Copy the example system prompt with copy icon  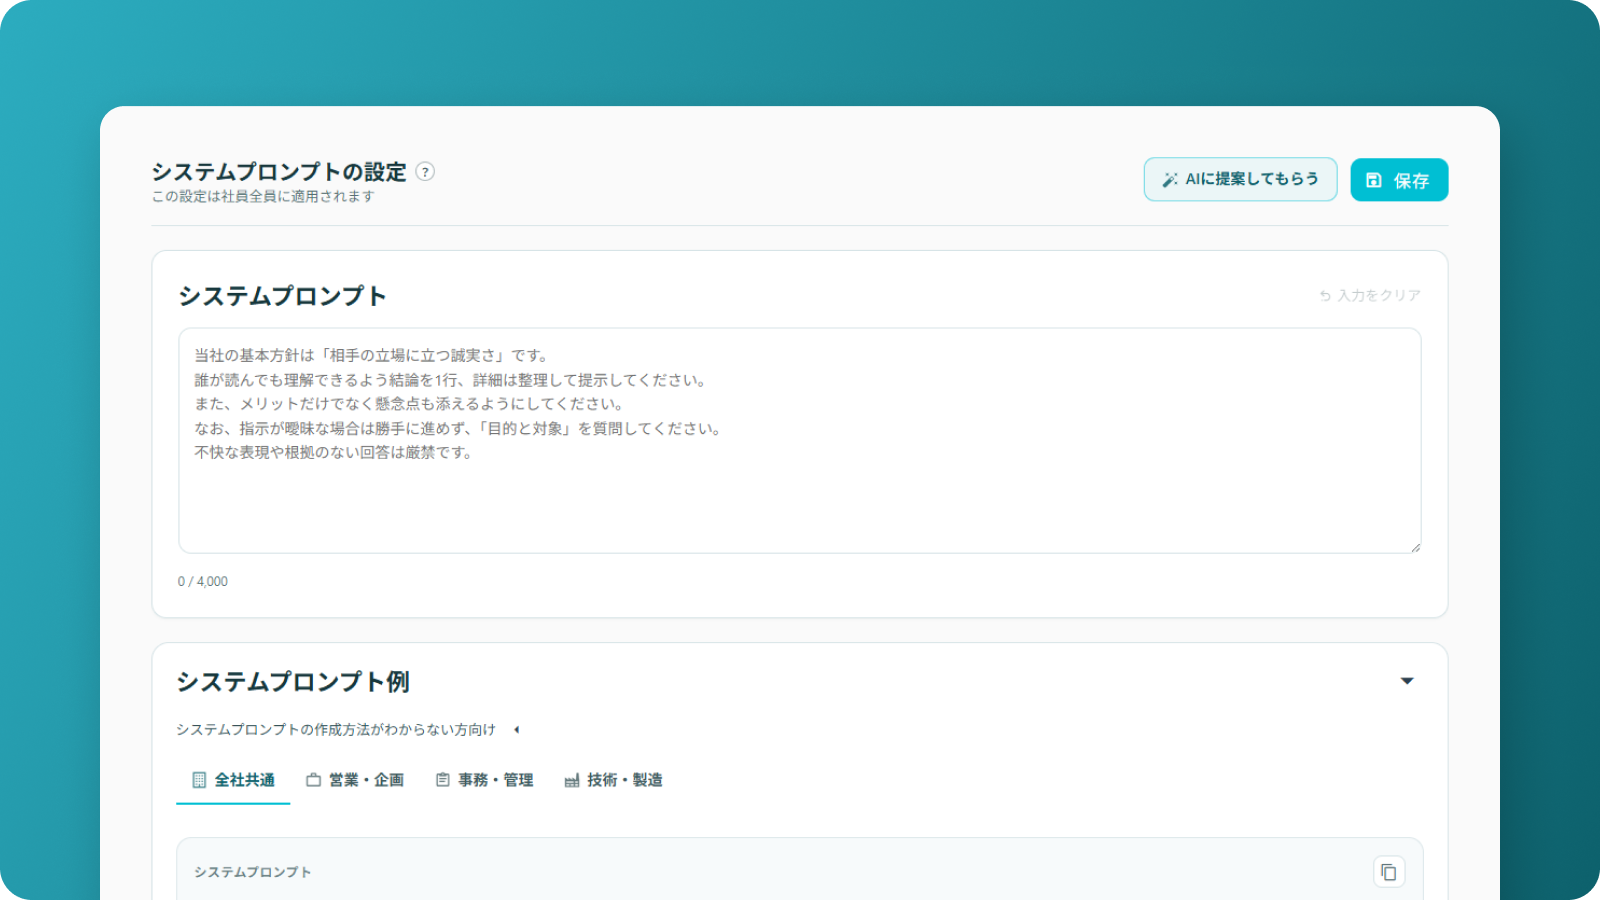(1389, 872)
